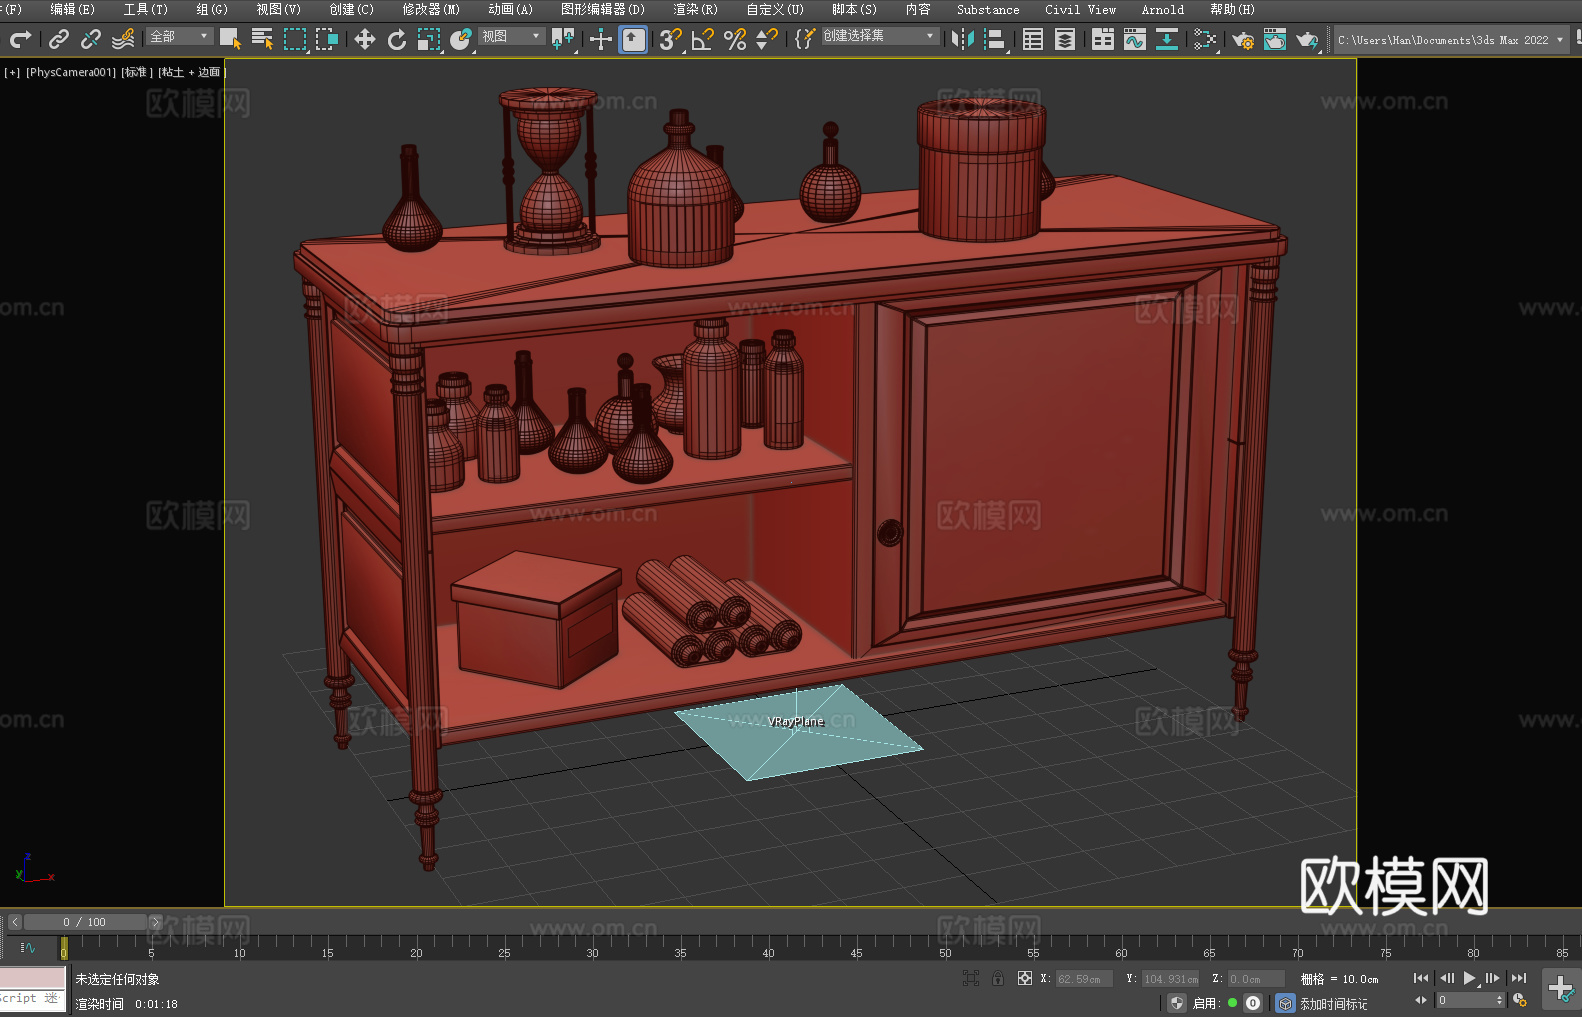Select the Unlink Selection tool
Viewport: 1582px width, 1017px height.
[x=91, y=39]
